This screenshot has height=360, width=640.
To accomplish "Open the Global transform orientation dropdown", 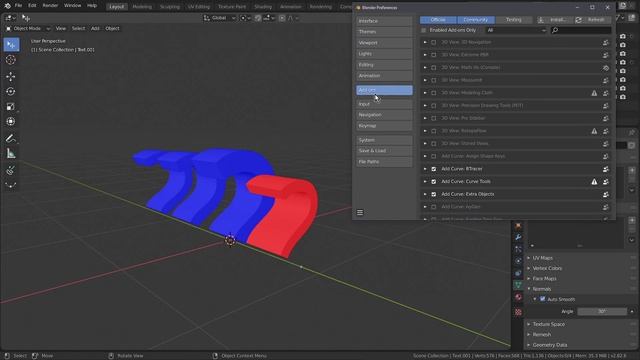I will (x=220, y=18).
